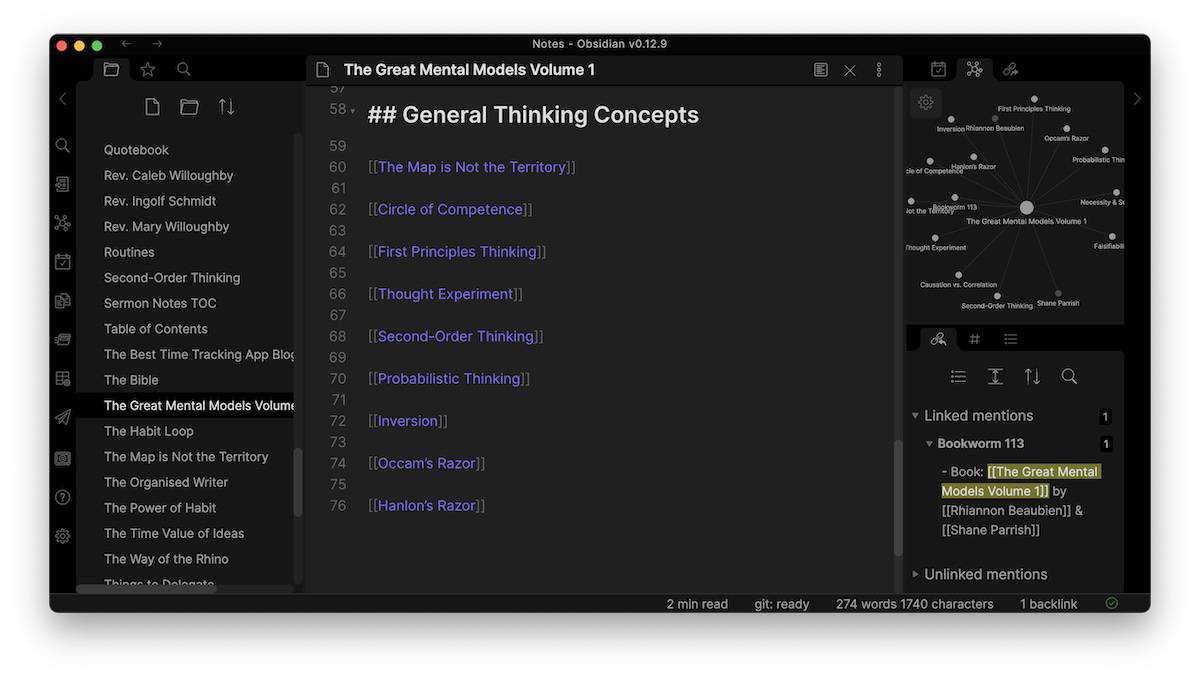Click git: ready in the status bar

click(x=782, y=604)
